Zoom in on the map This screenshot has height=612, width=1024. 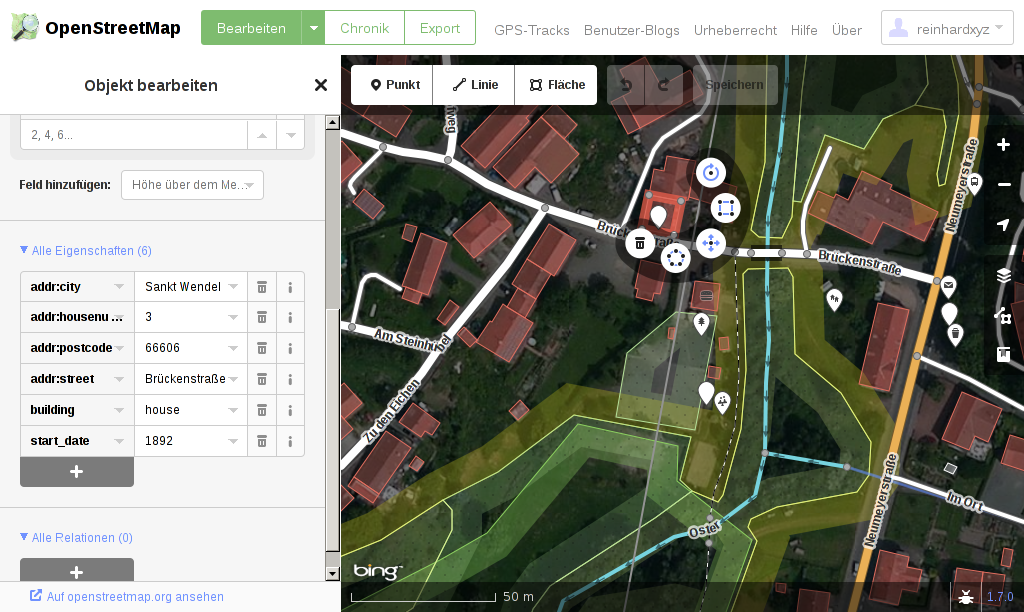1003,145
